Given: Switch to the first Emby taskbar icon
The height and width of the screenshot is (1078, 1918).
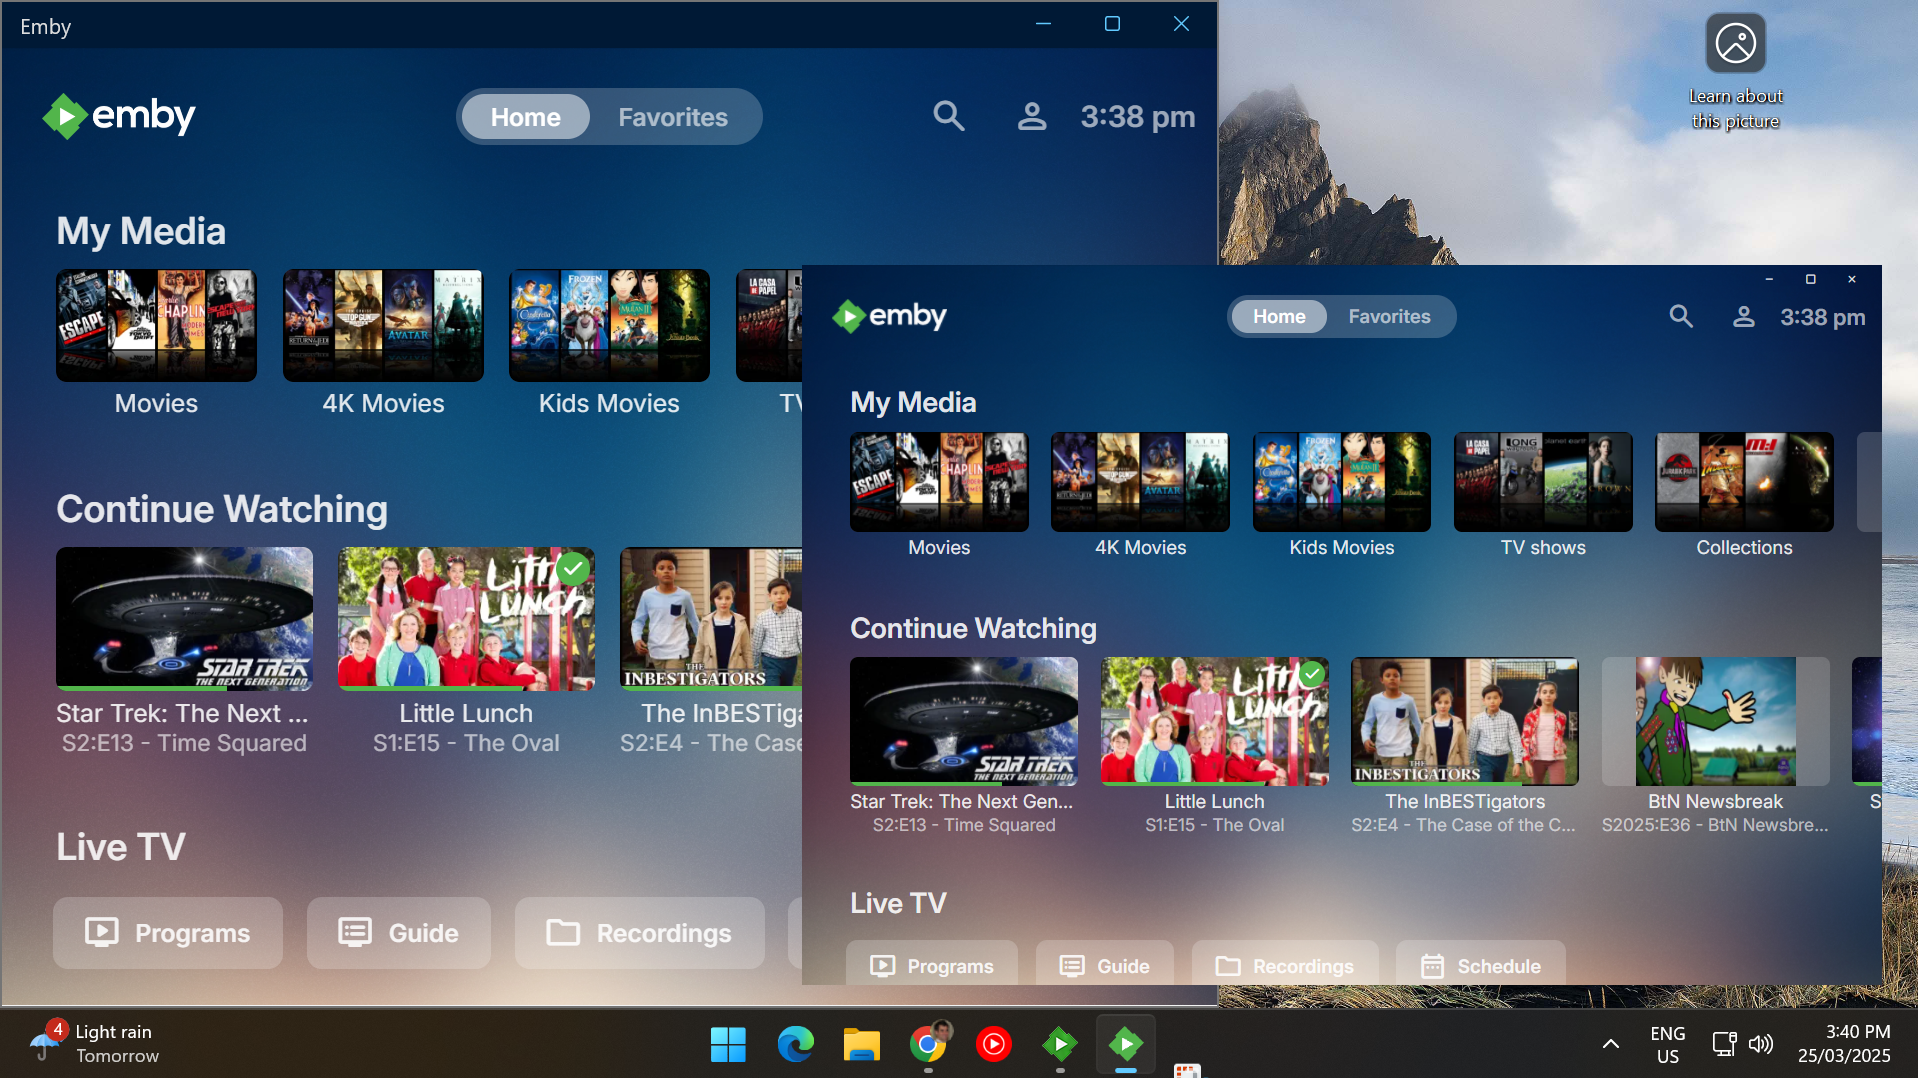Looking at the screenshot, I should pos(1060,1044).
